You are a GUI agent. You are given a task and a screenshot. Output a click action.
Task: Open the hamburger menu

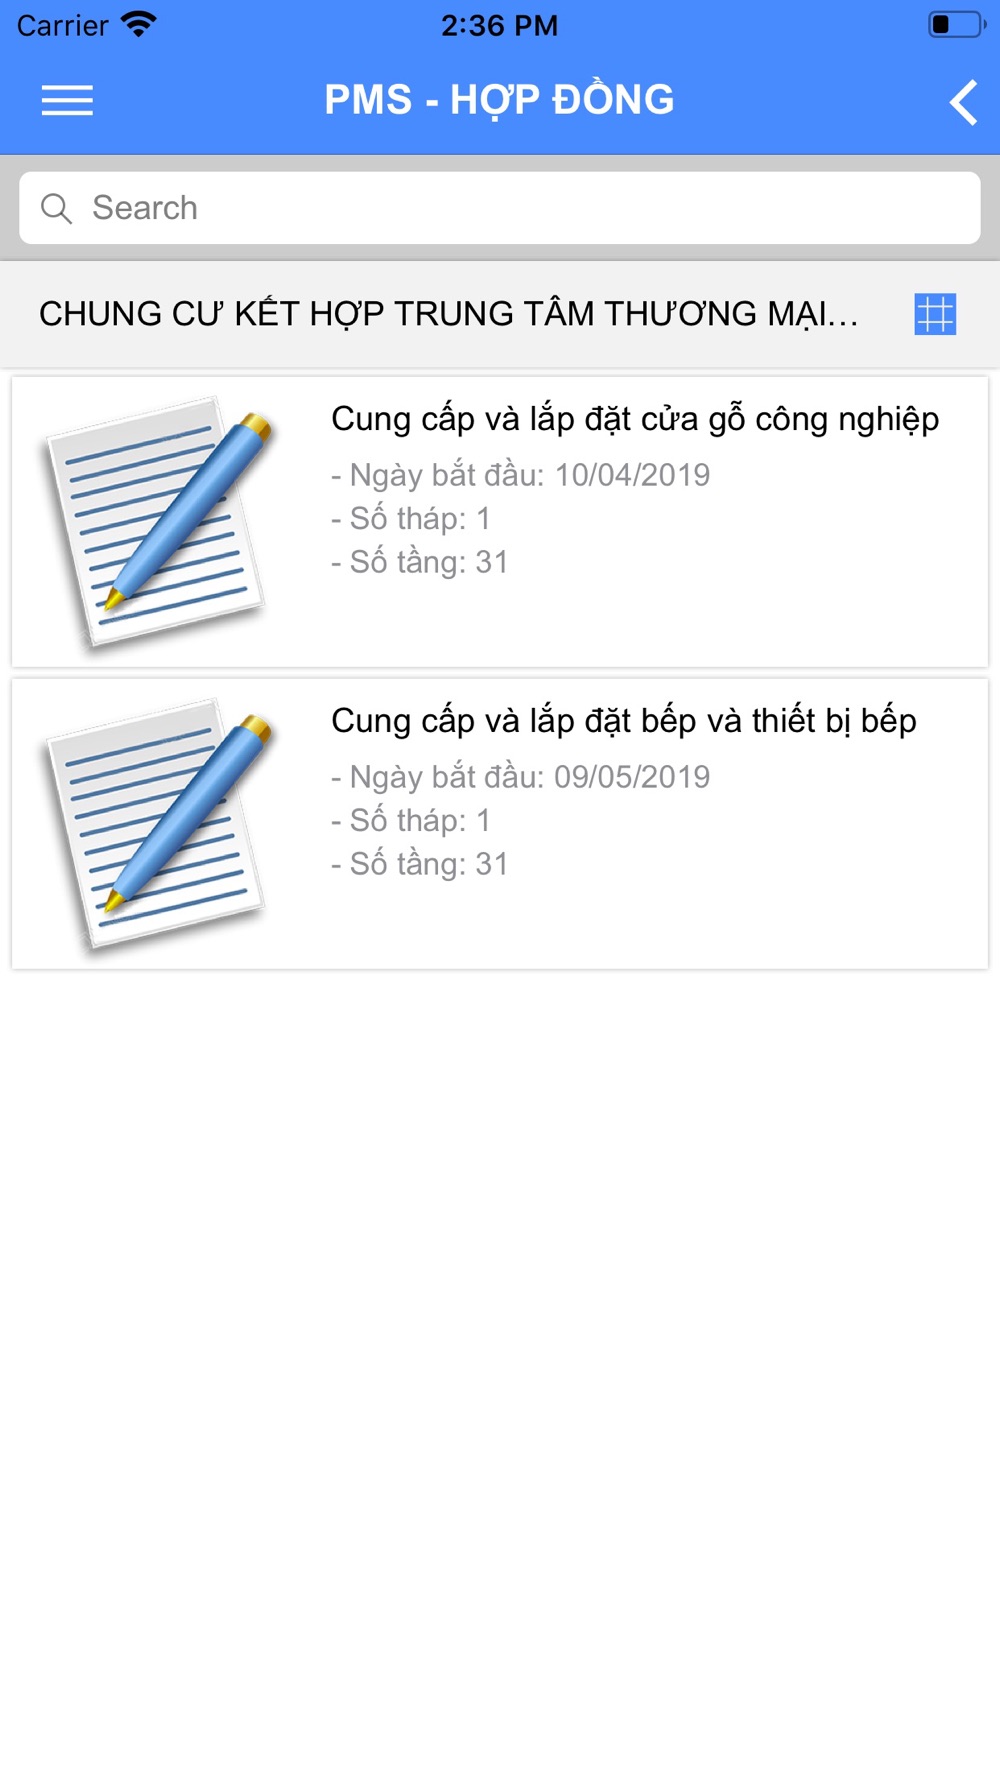pos(67,100)
